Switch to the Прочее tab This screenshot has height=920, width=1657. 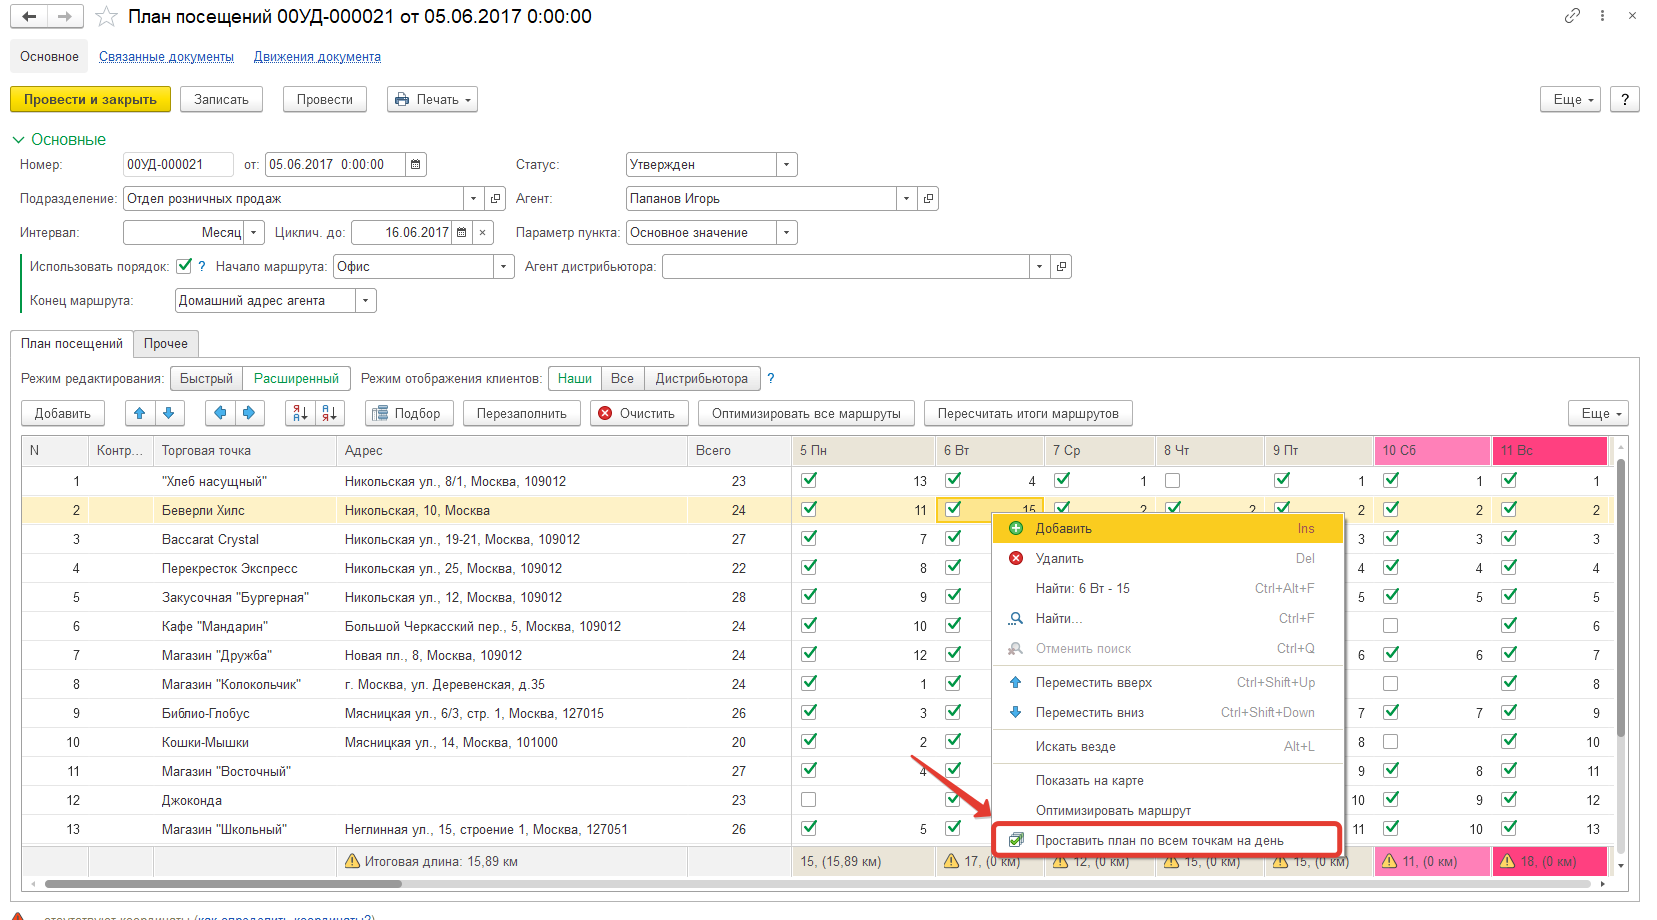tap(166, 344)
